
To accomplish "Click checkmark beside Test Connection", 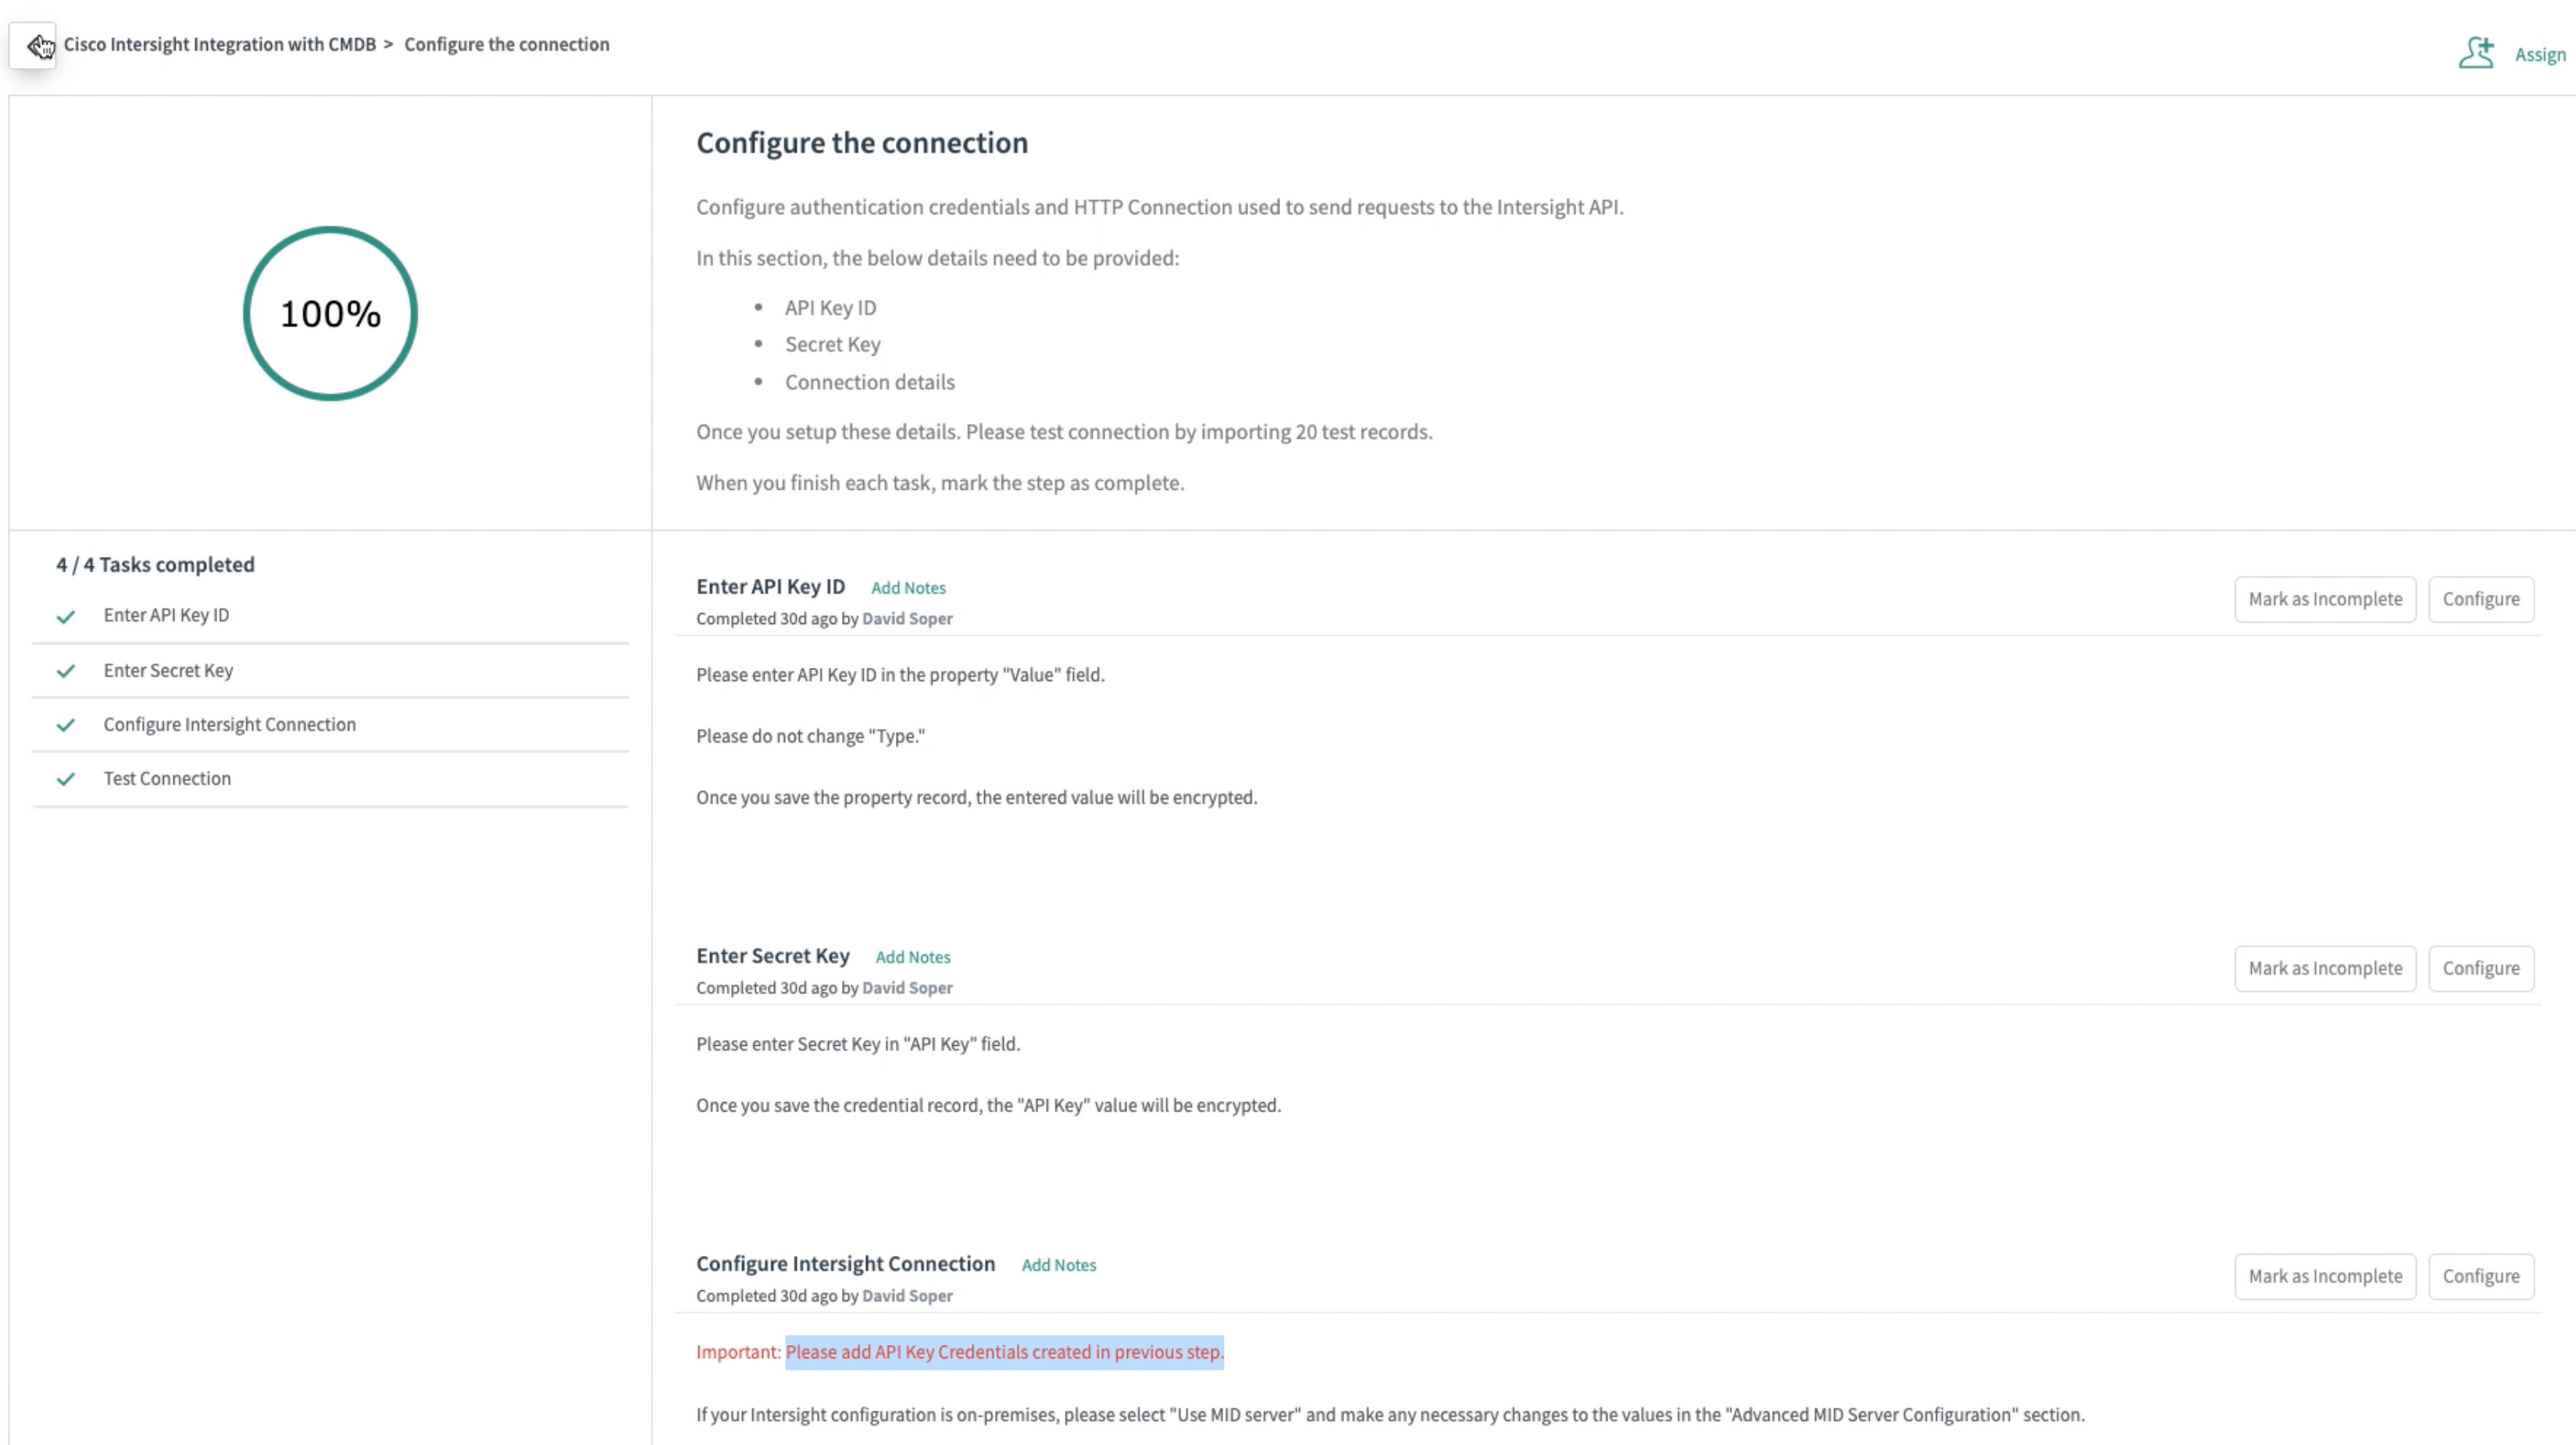I will point(66,779).
